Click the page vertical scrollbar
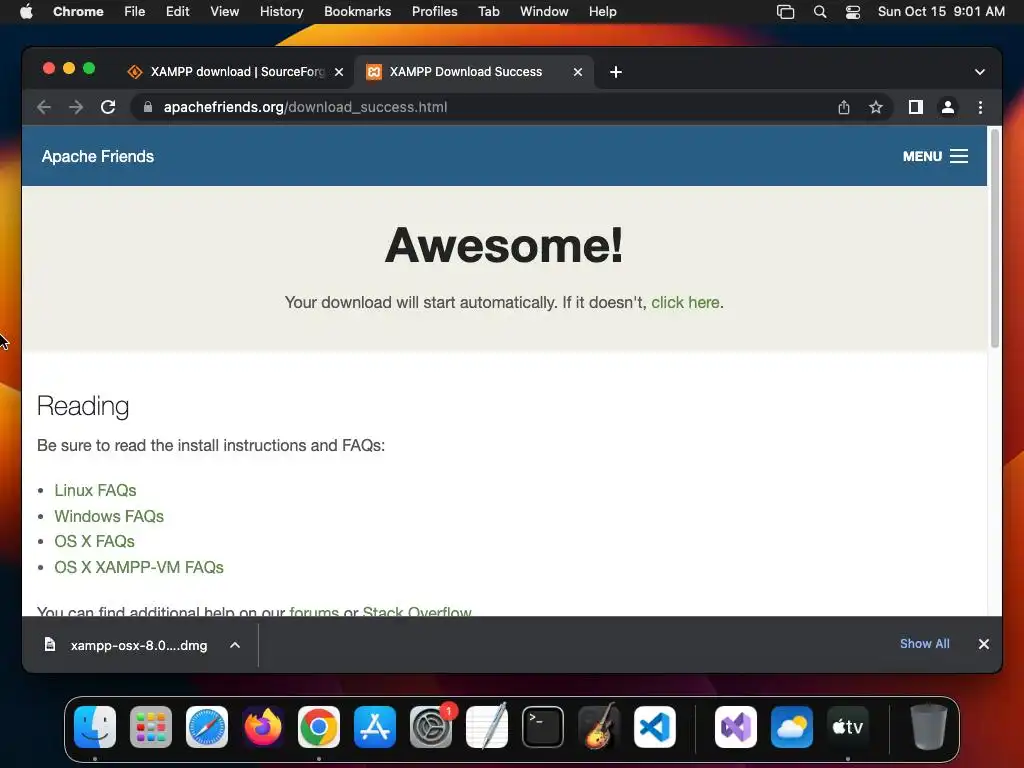This screenshot has height=768, width=1024. (995, 238)
